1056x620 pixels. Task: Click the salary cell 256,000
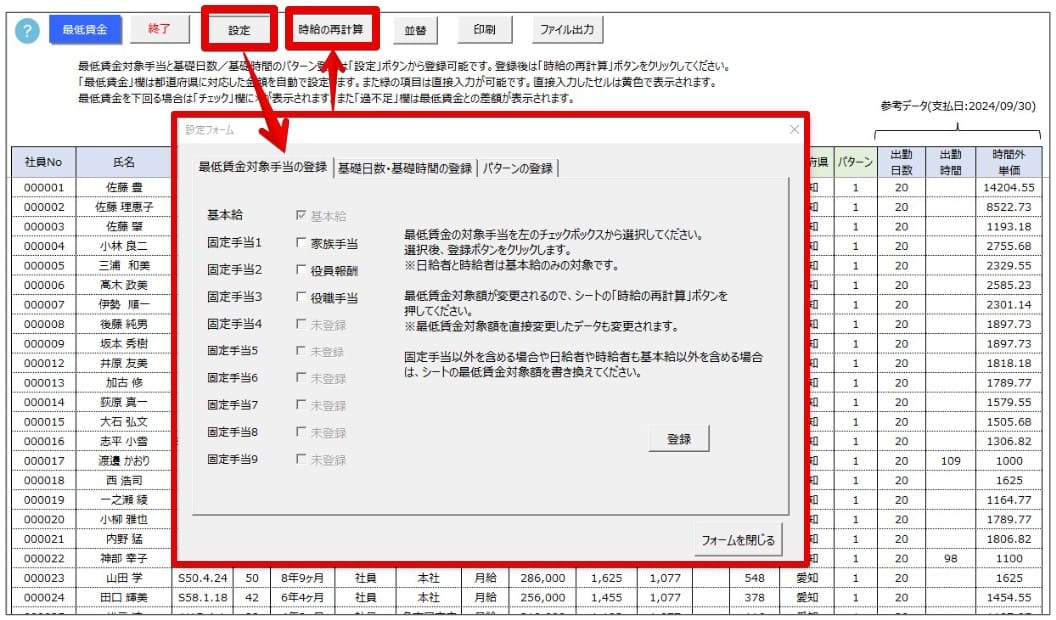click(543, 597)
